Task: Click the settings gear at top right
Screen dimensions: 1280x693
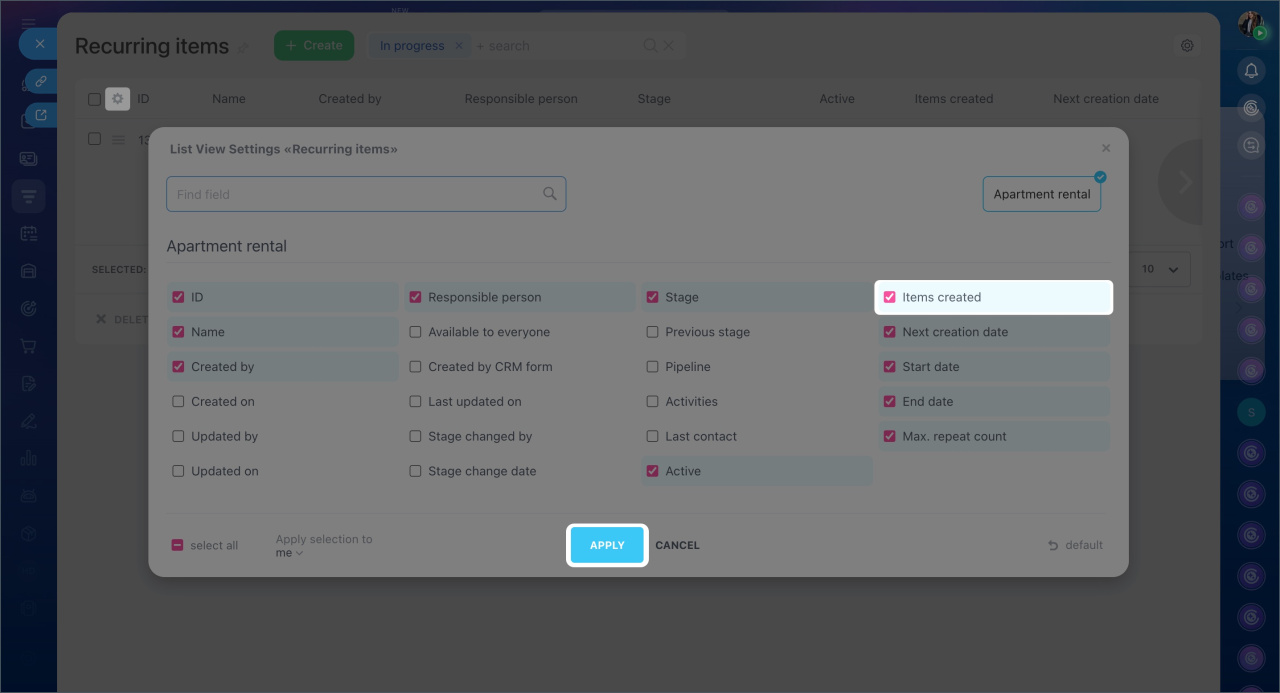Action: click(1187, 46)
